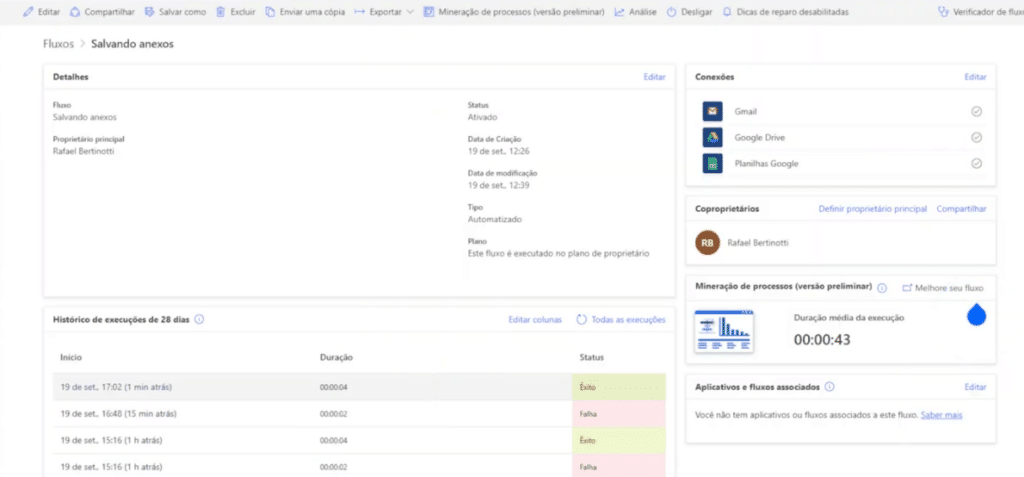Click Dicas de reparo desabilitadas bell
This screenshot has width=1024, height=477.
point(727,12)
